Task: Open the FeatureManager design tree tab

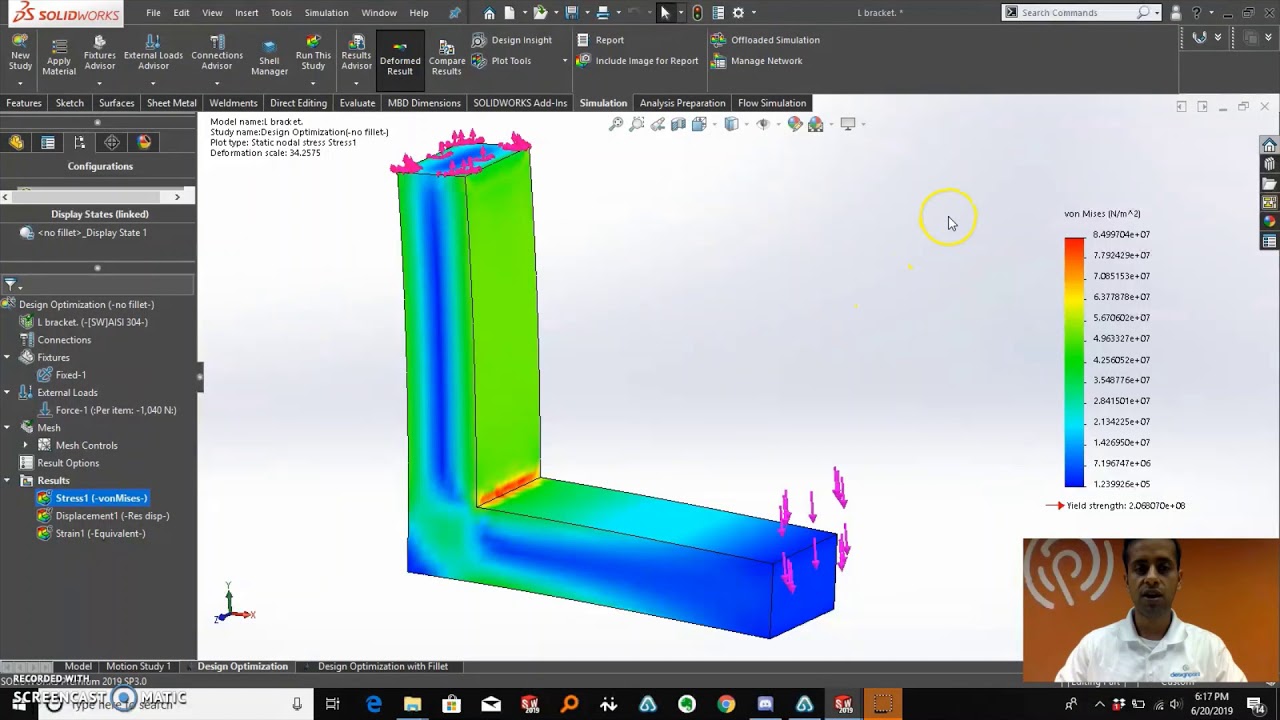Action: click(x=16, y=143)
